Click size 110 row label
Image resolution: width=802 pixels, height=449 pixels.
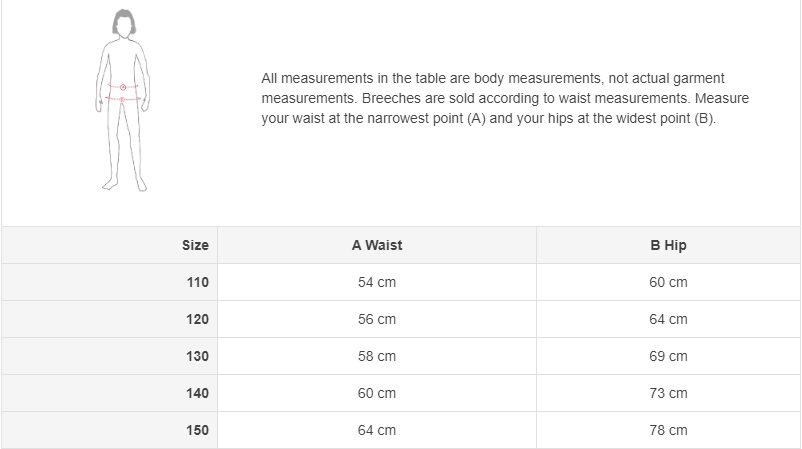pyautogui.click(x=197, y=282)
